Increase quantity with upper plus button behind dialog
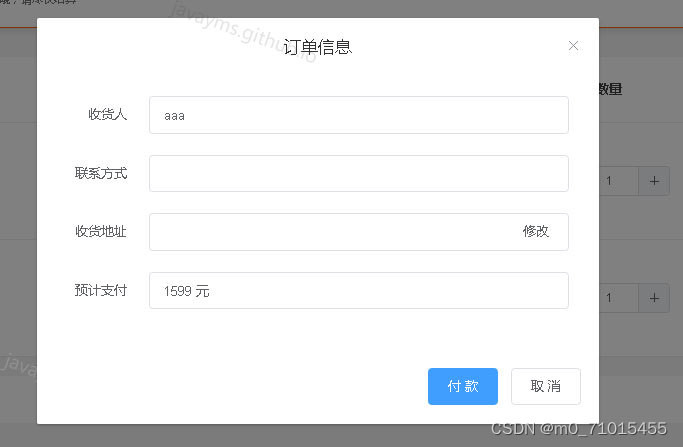 tap(654, 181)
